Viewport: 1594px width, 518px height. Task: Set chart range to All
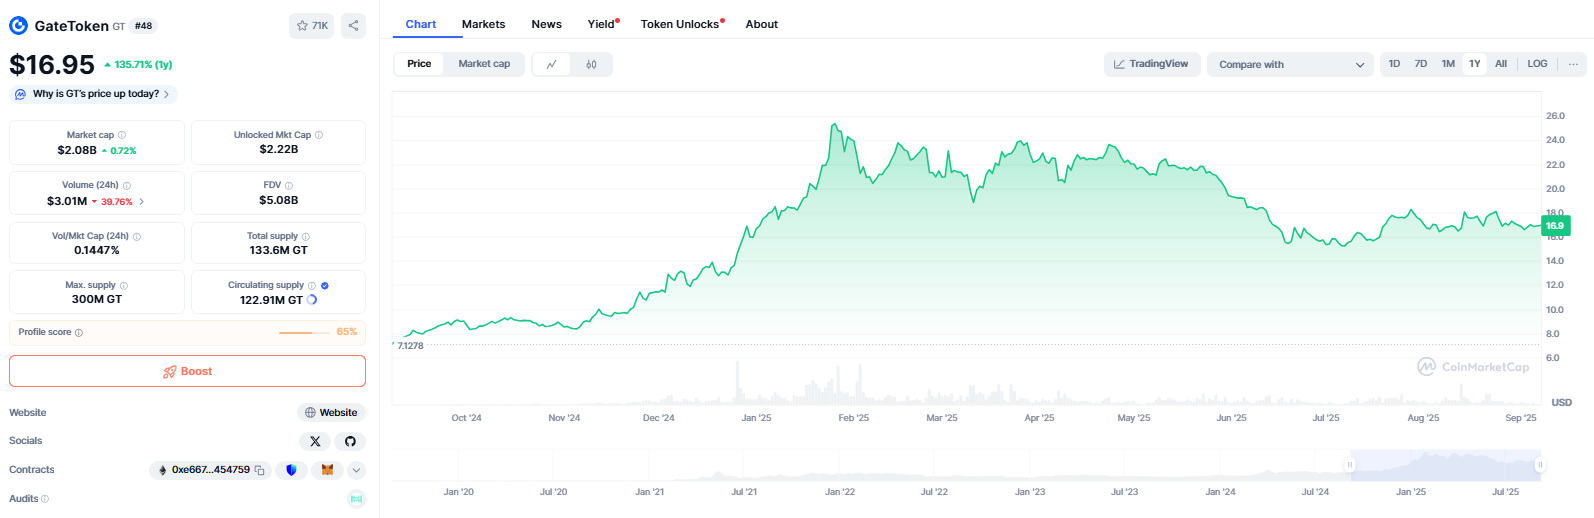click(x=1501, y=64)
